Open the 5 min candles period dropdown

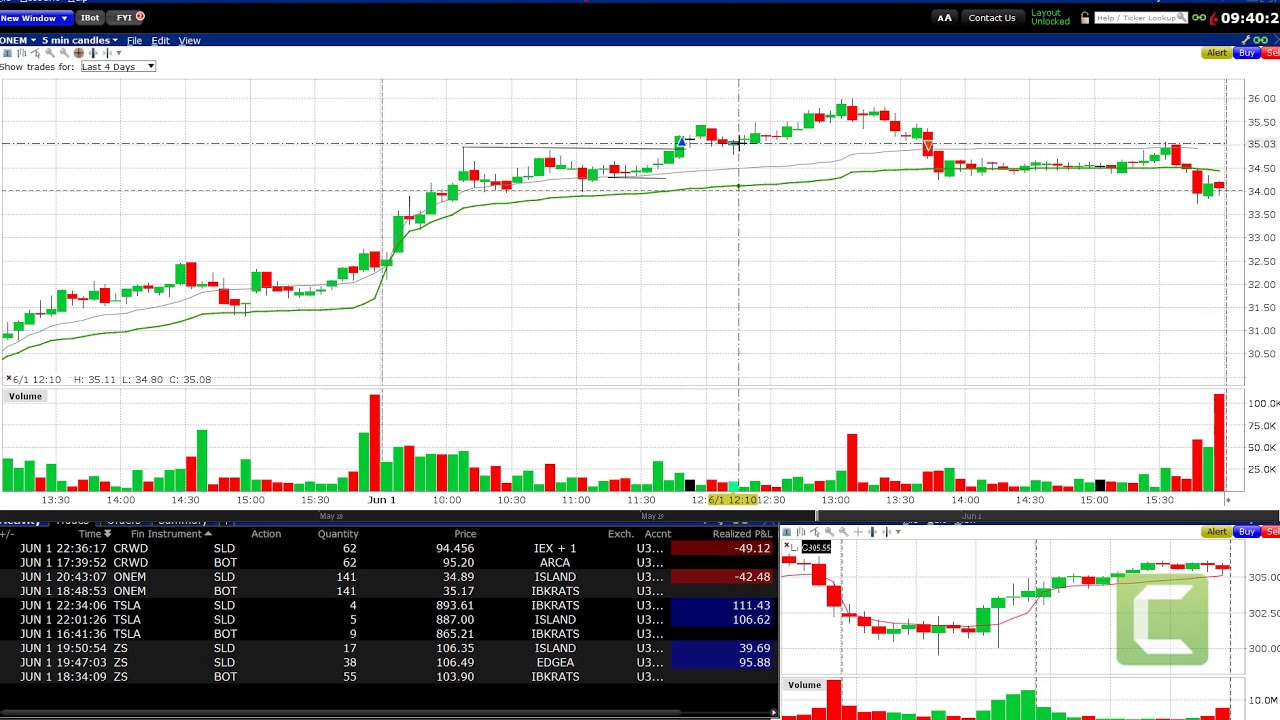pos(80,40)
